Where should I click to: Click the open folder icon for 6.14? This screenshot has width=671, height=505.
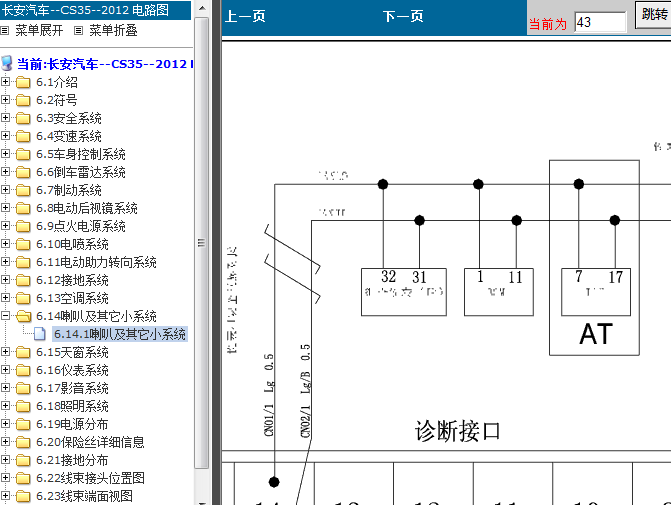(x=24, y=316)
